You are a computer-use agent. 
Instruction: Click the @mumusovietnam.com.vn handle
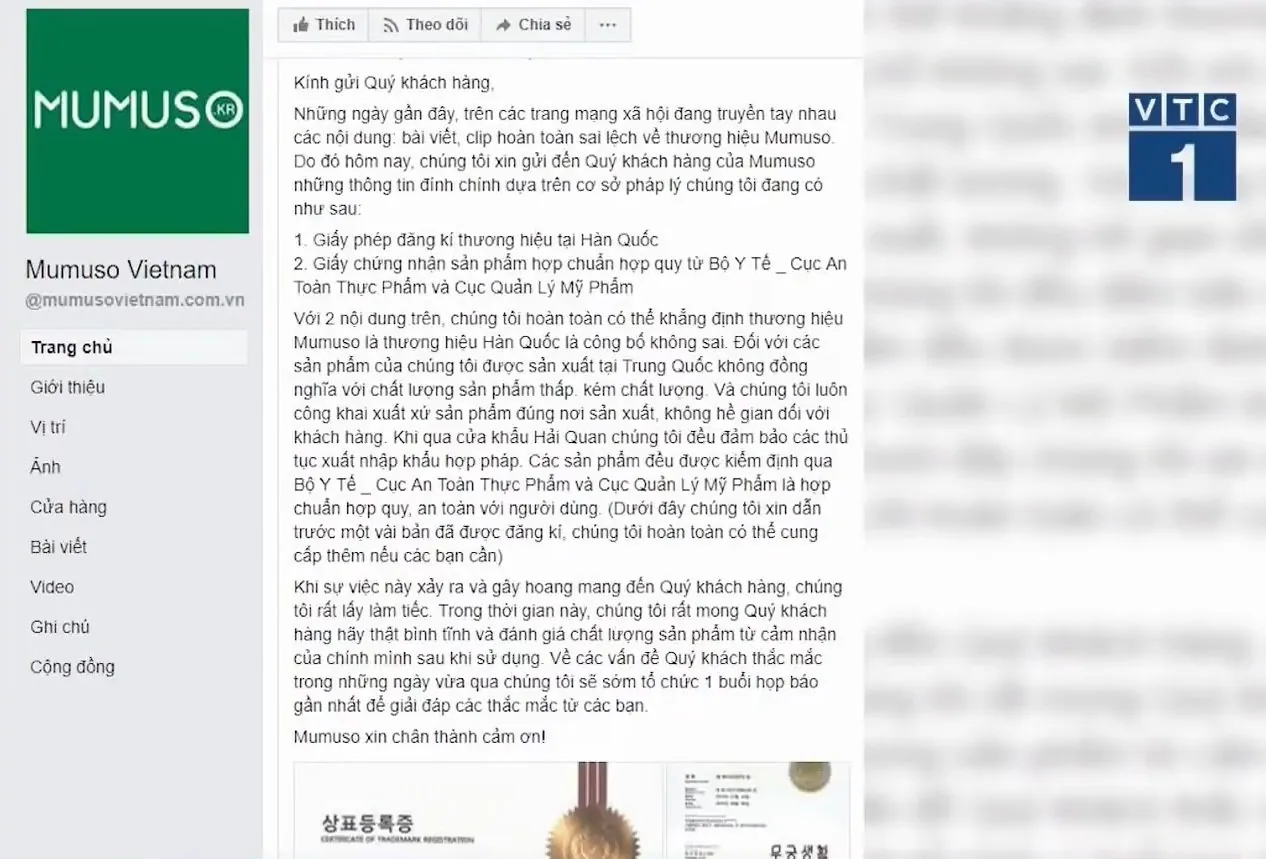point(135,300)
